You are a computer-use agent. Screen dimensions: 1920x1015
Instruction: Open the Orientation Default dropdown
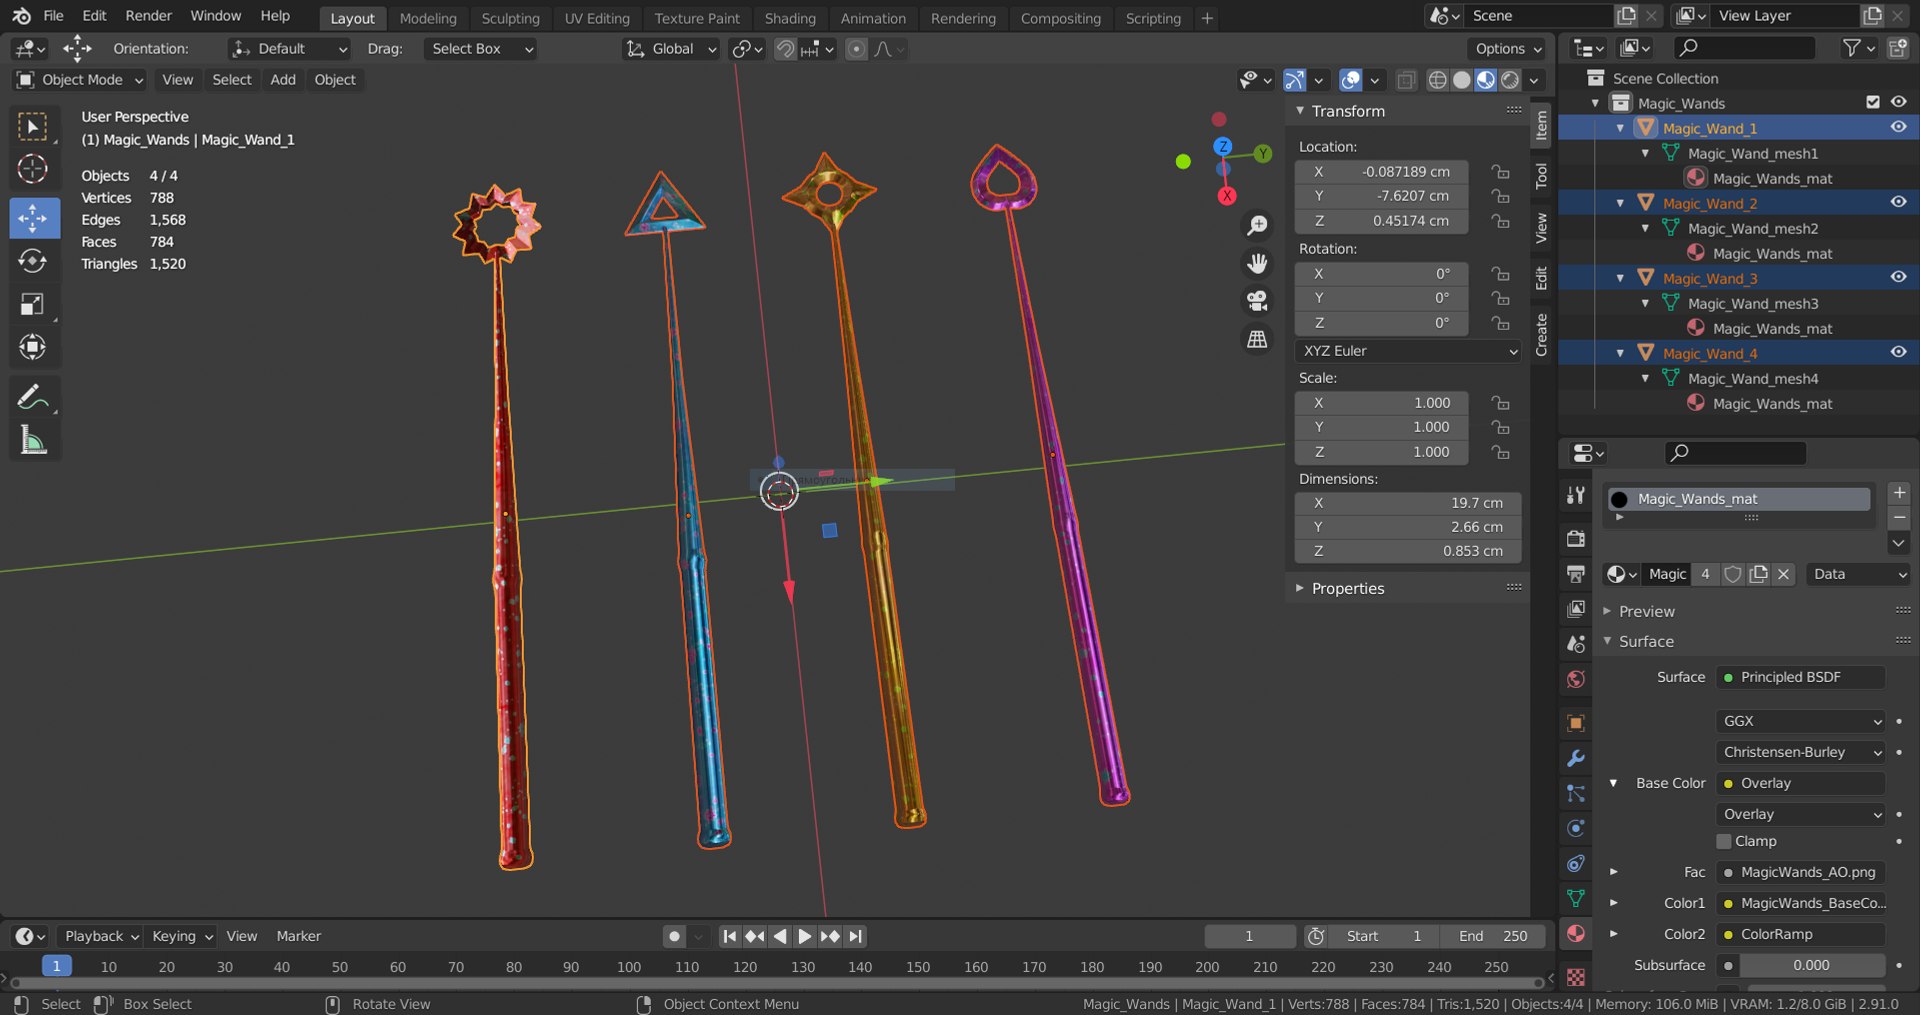pyautogui.click(x=289, y=48)
